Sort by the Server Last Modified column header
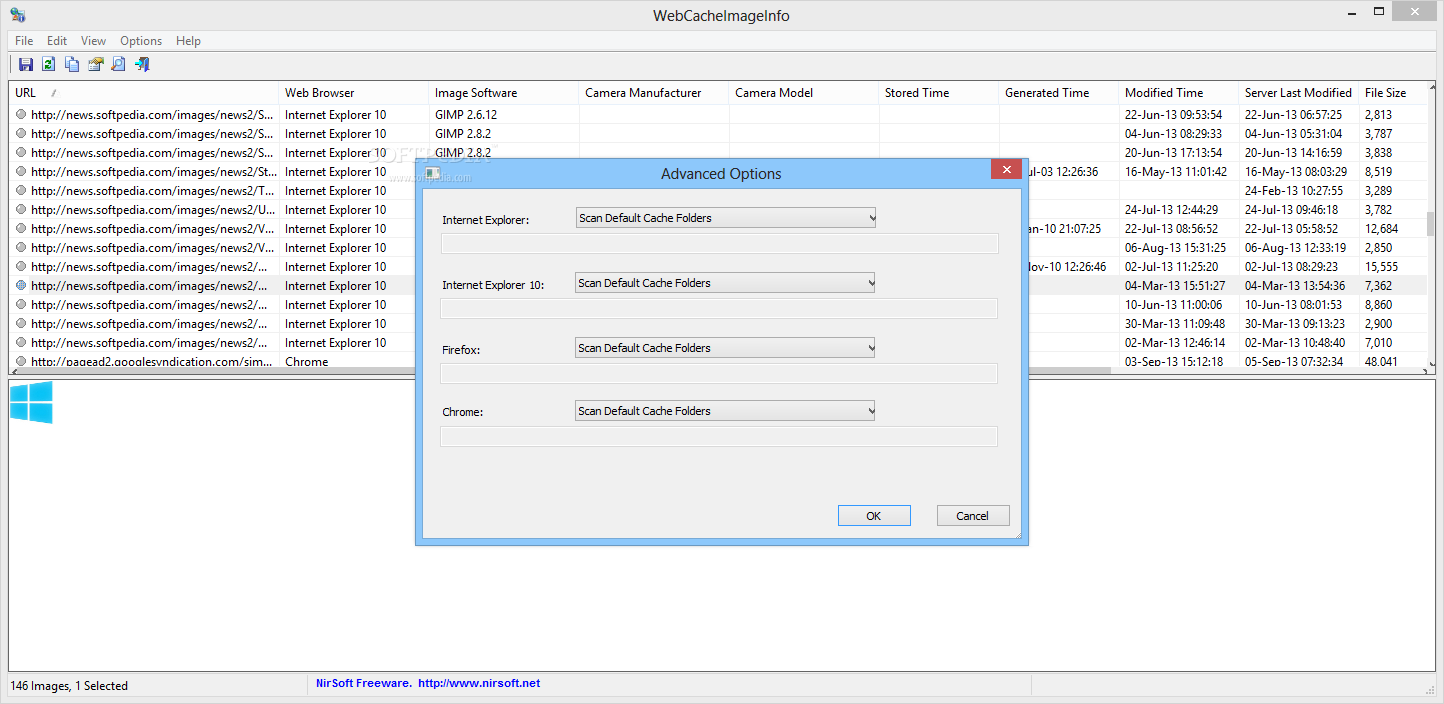 1299,93
